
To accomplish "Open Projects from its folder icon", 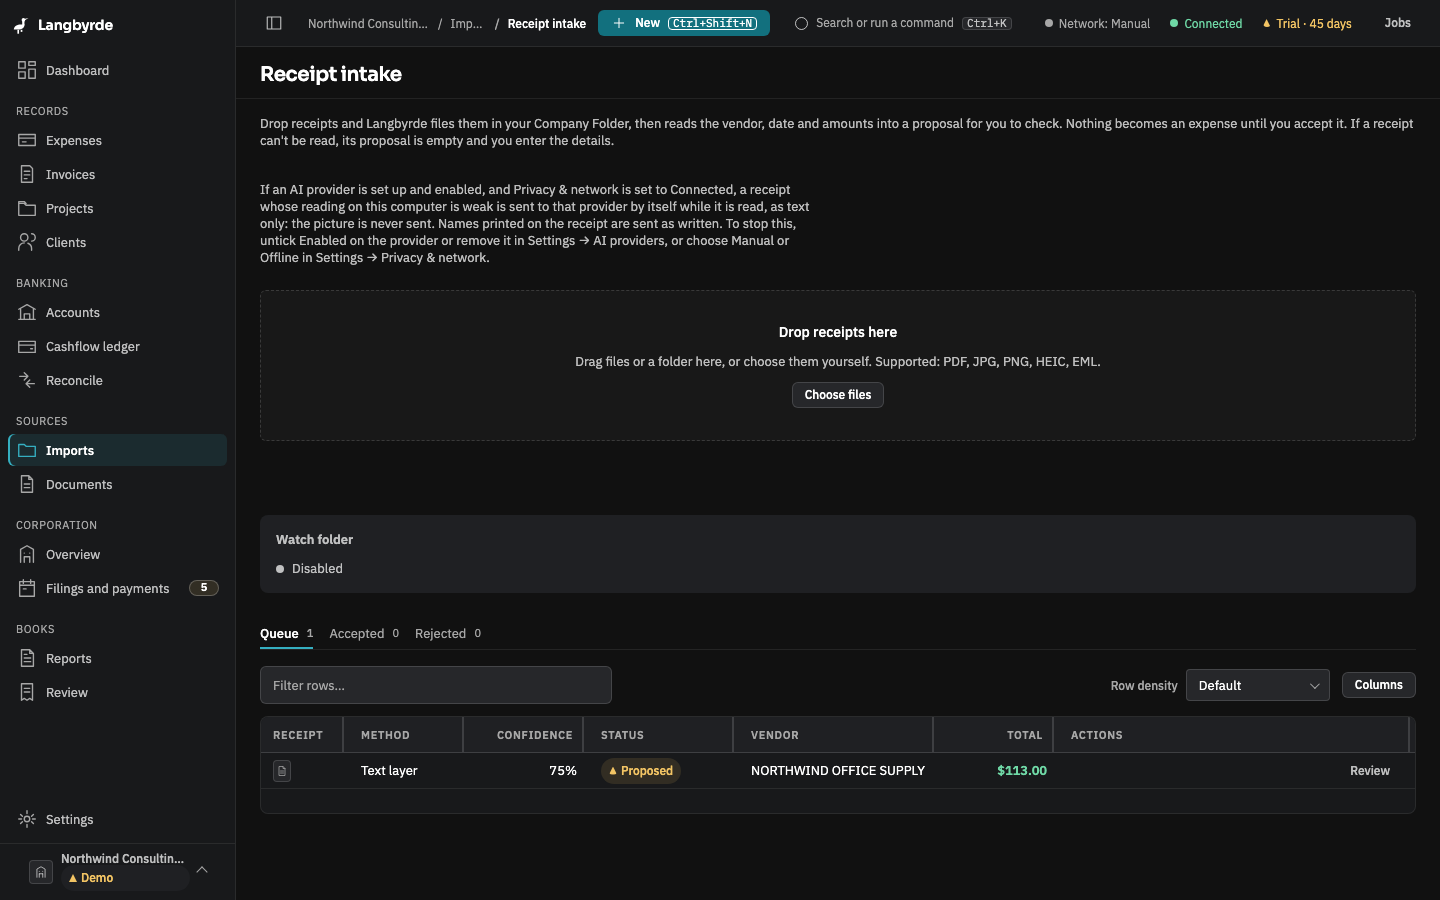I will click(27, 208).
